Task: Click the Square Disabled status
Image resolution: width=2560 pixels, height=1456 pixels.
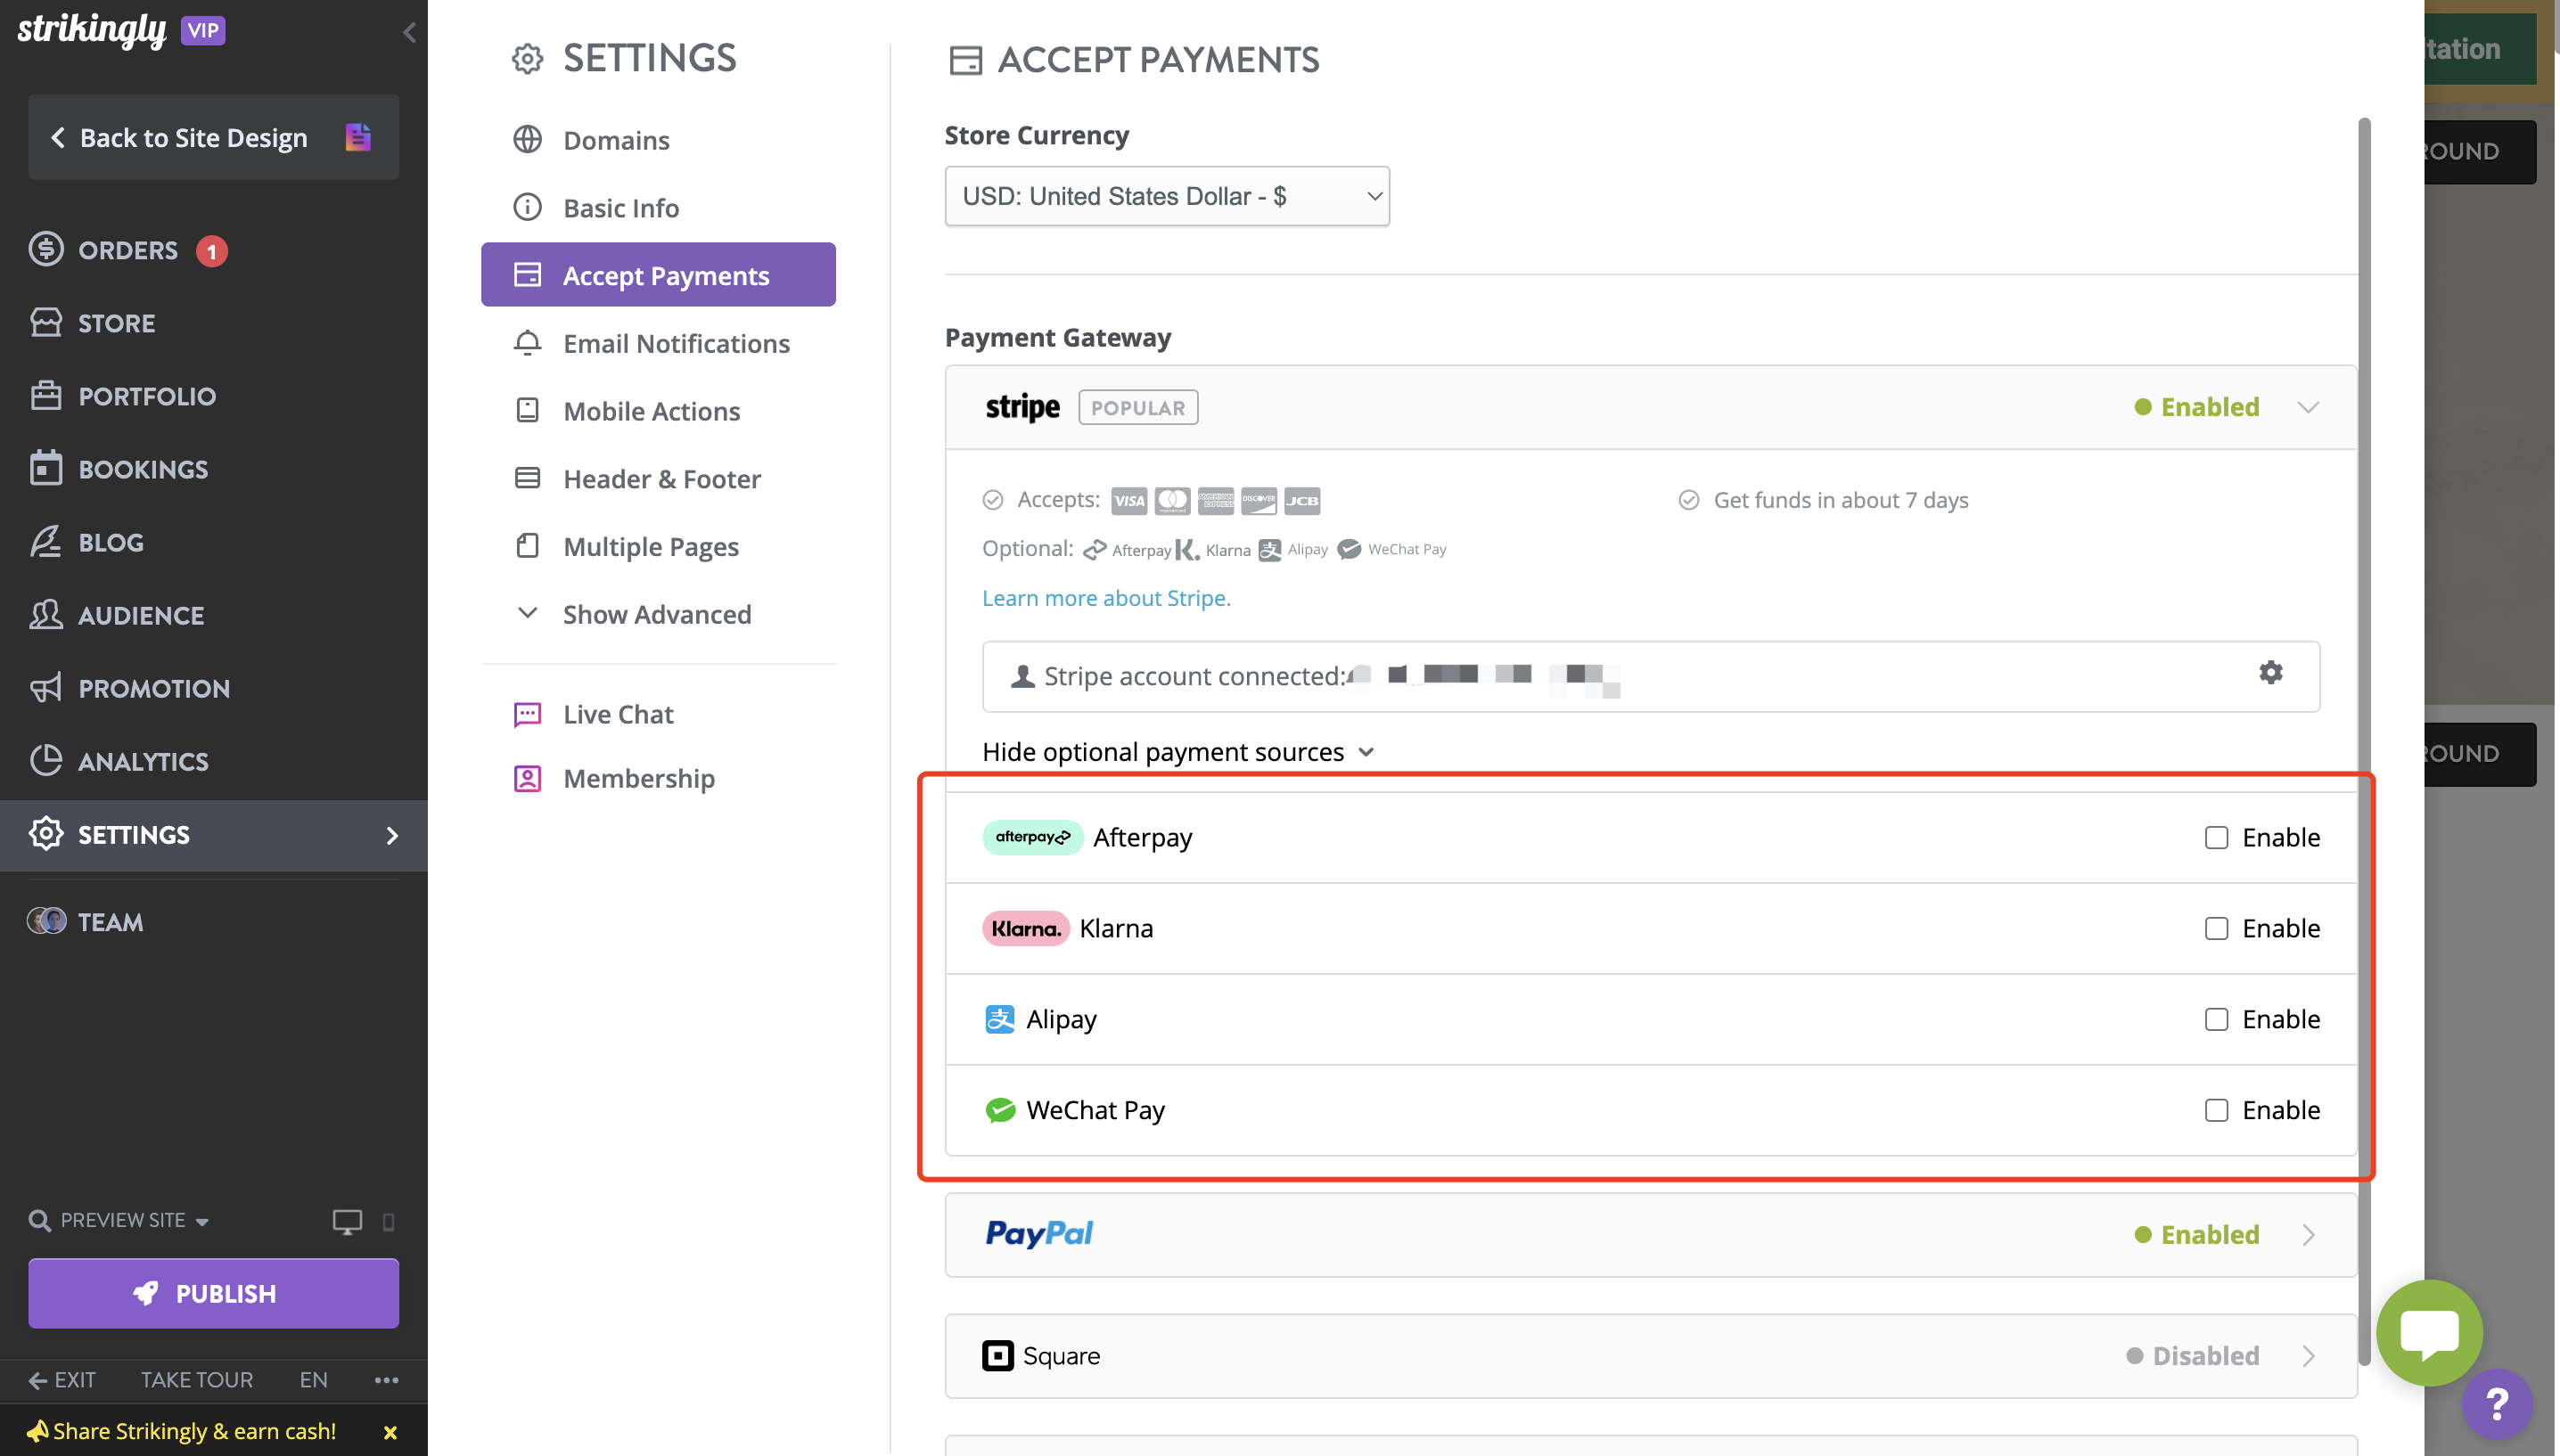Action: tap(2193, 1355)
